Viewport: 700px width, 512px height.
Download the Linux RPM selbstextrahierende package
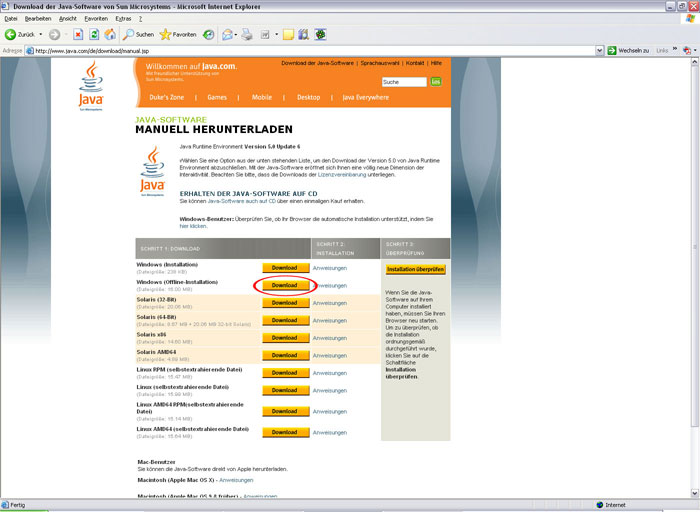tap(286, 373)
